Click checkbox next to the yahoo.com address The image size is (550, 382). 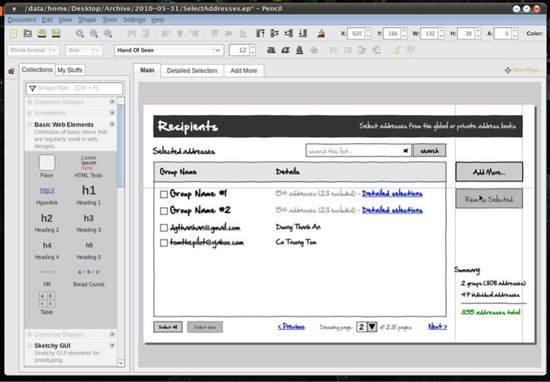[x=164, y=243]
